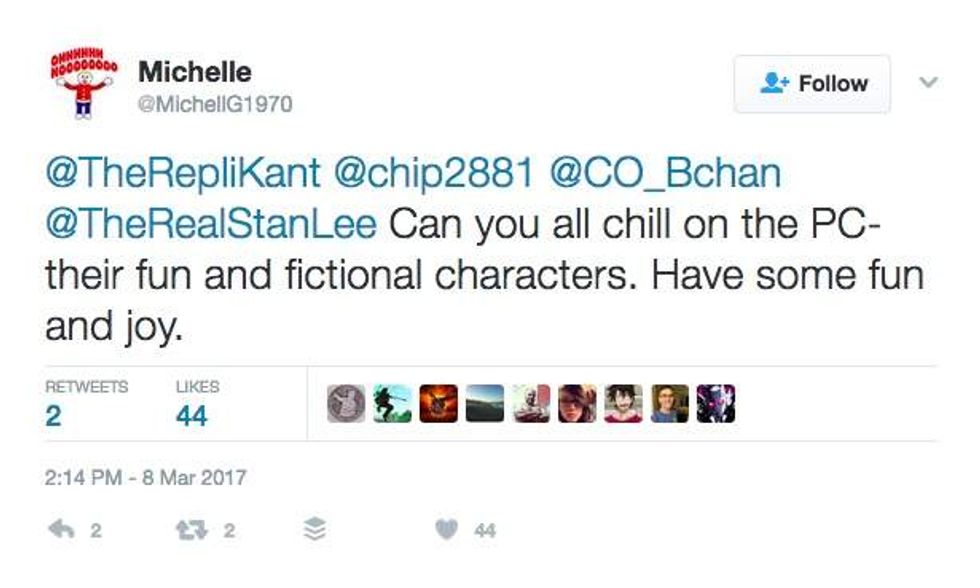The image size is (980, 588).
Task: Open the @chip2881 mention
Action: [434, 174]
